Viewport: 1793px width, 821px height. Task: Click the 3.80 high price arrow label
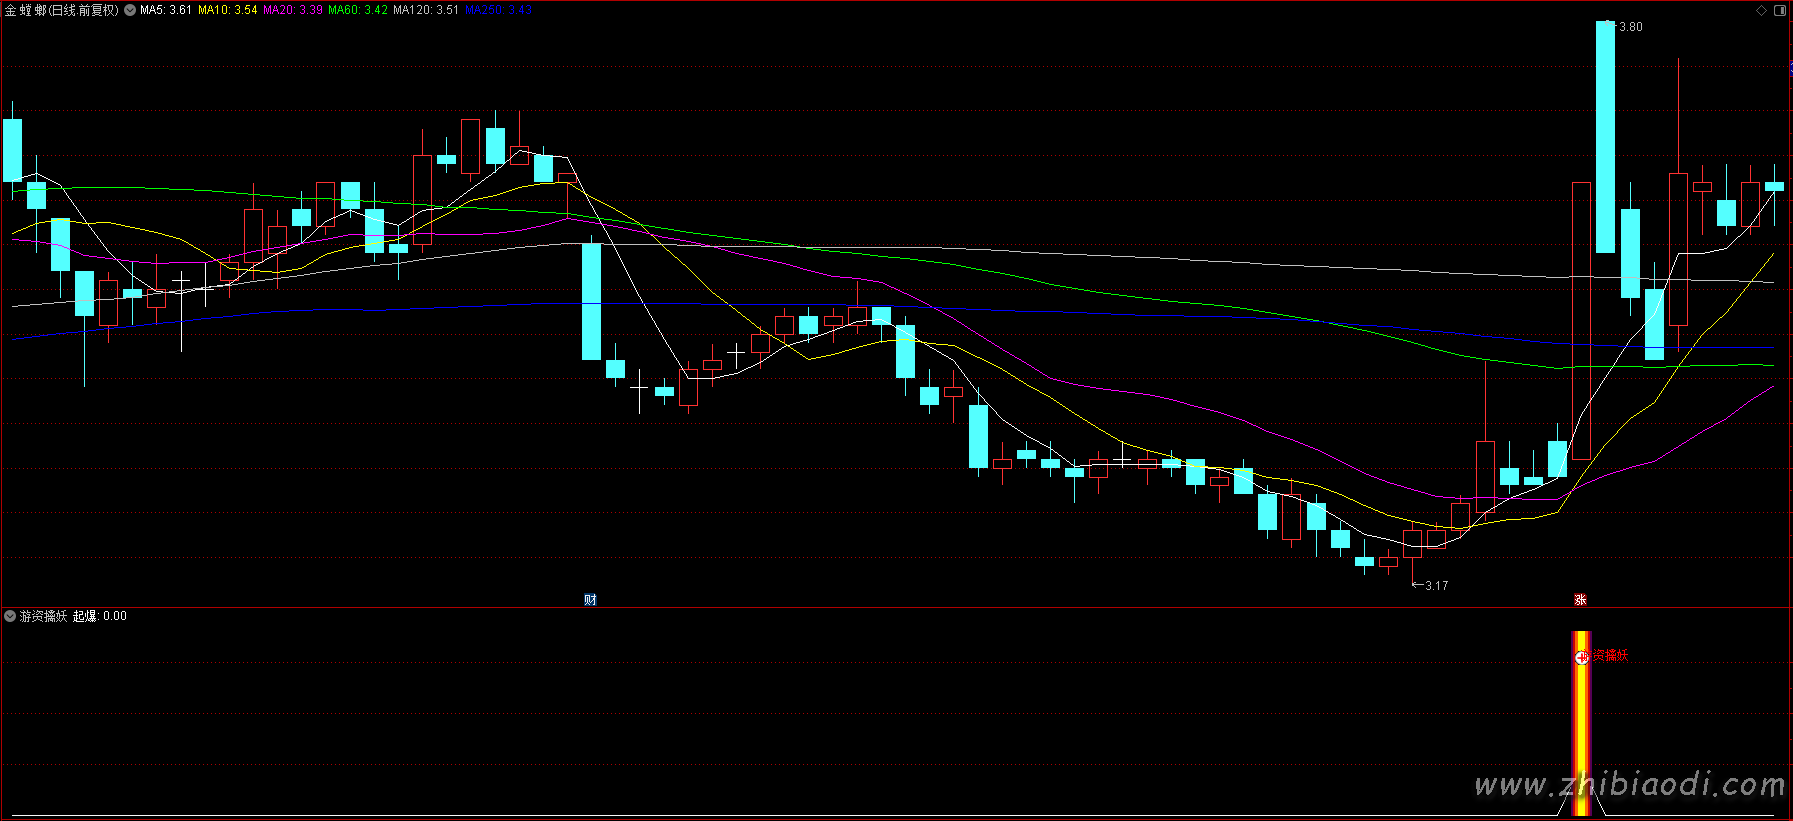point(1629,27)
